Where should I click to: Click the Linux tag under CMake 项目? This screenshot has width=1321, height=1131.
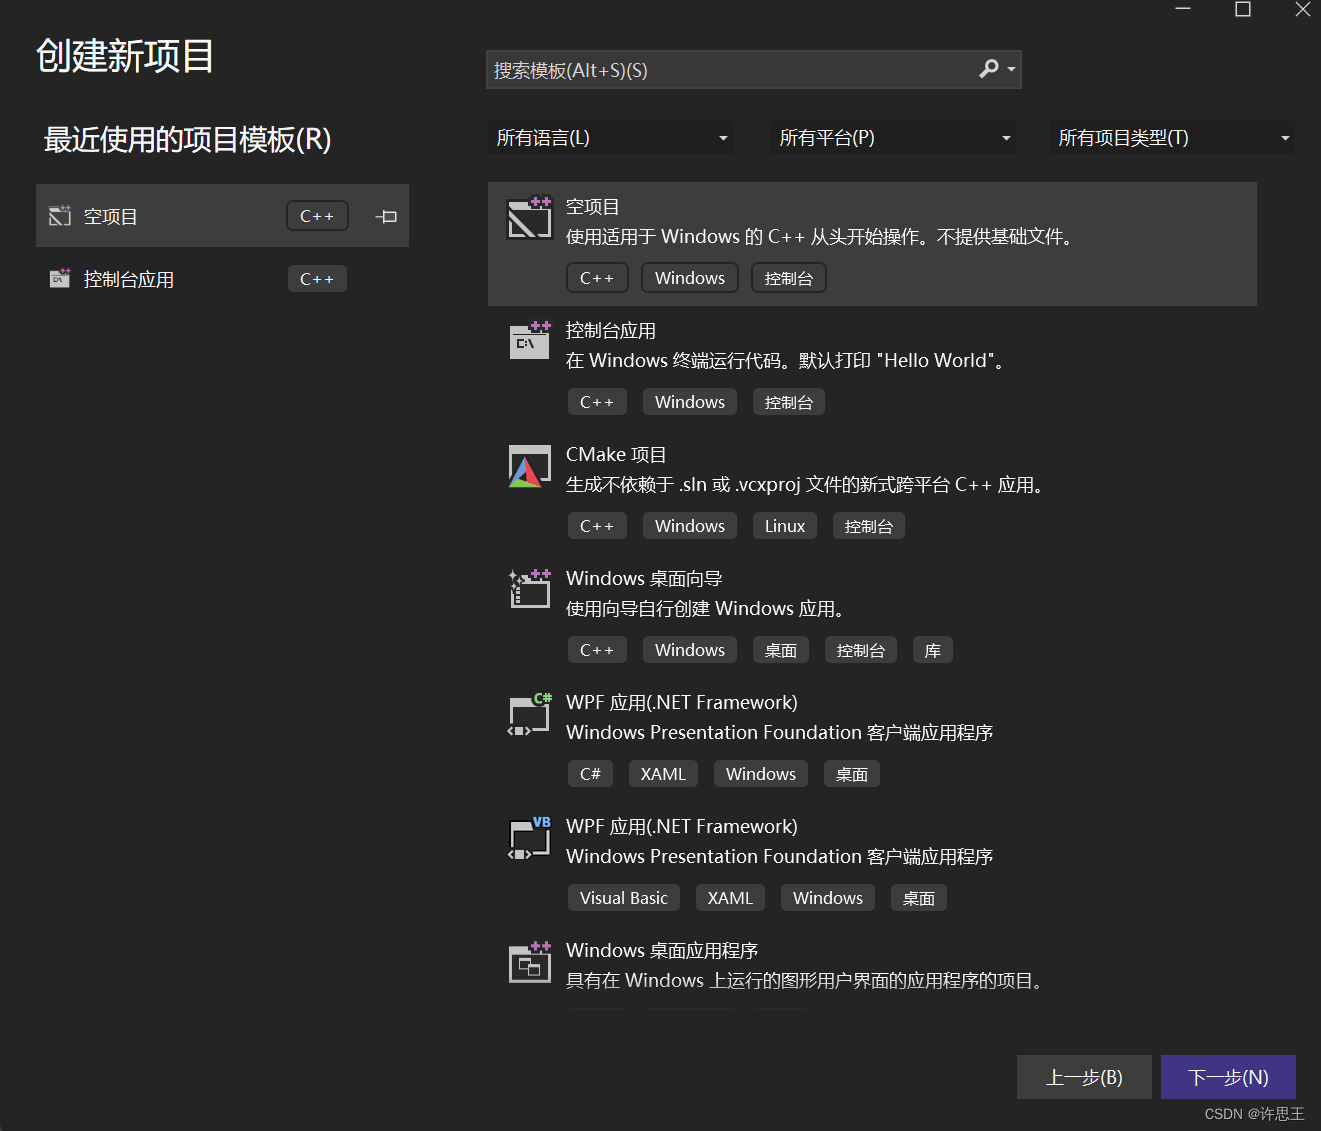click(785, 526)
